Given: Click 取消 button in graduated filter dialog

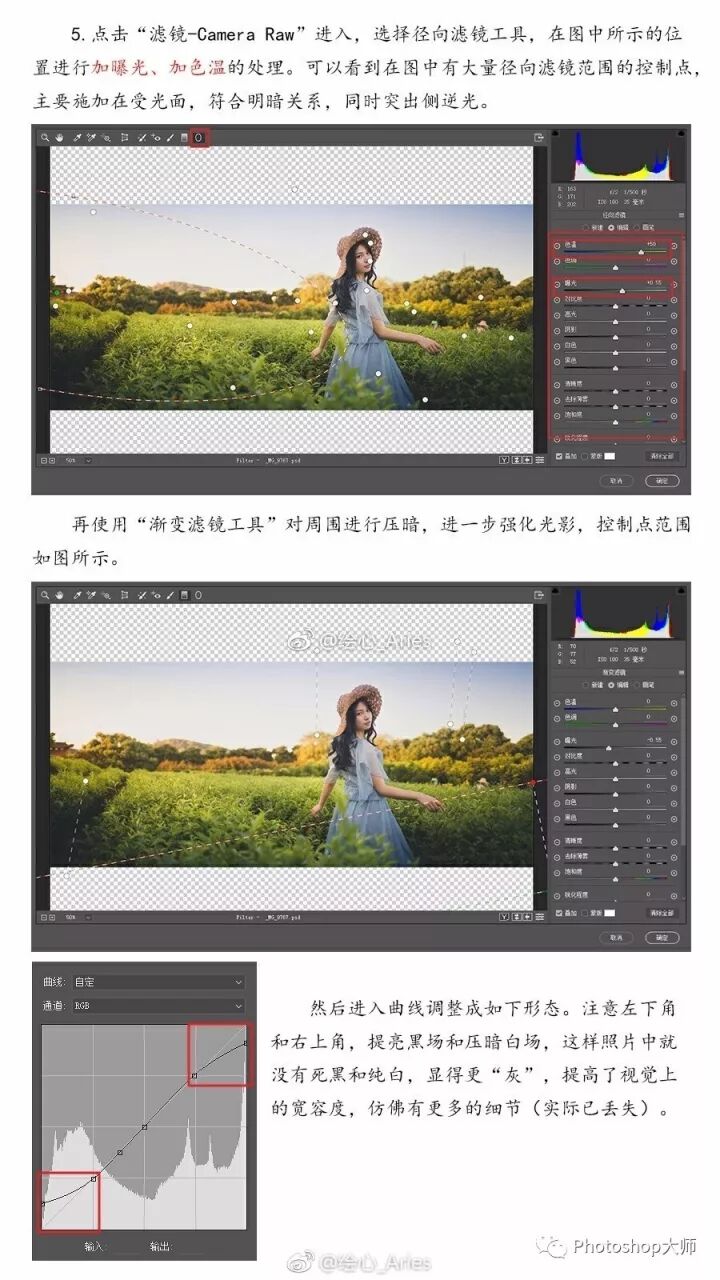Looking at the screenshot, I should 617,938.
